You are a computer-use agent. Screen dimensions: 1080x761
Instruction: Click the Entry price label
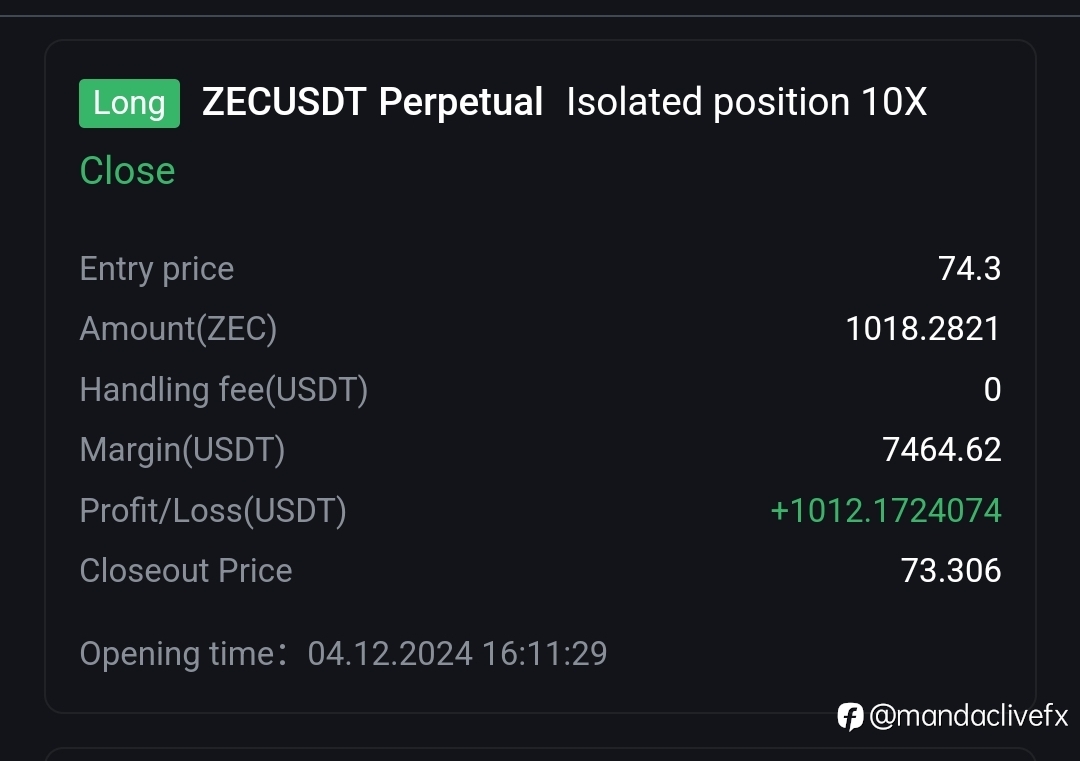tap(157, 269)
